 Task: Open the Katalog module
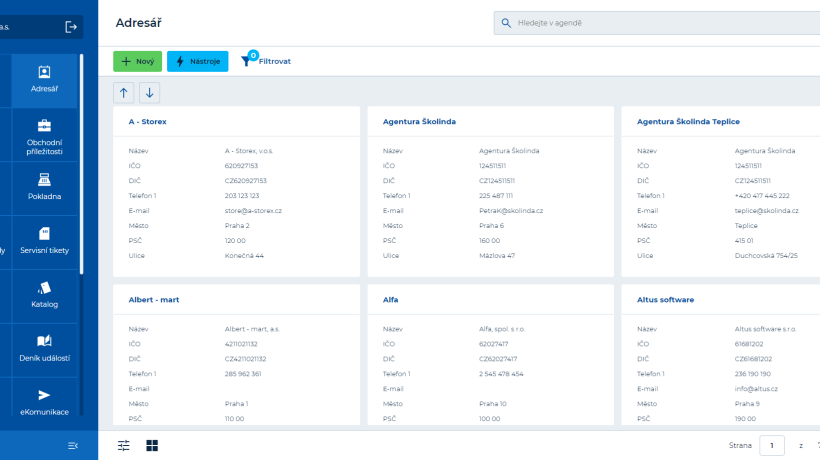coord(44,295)
